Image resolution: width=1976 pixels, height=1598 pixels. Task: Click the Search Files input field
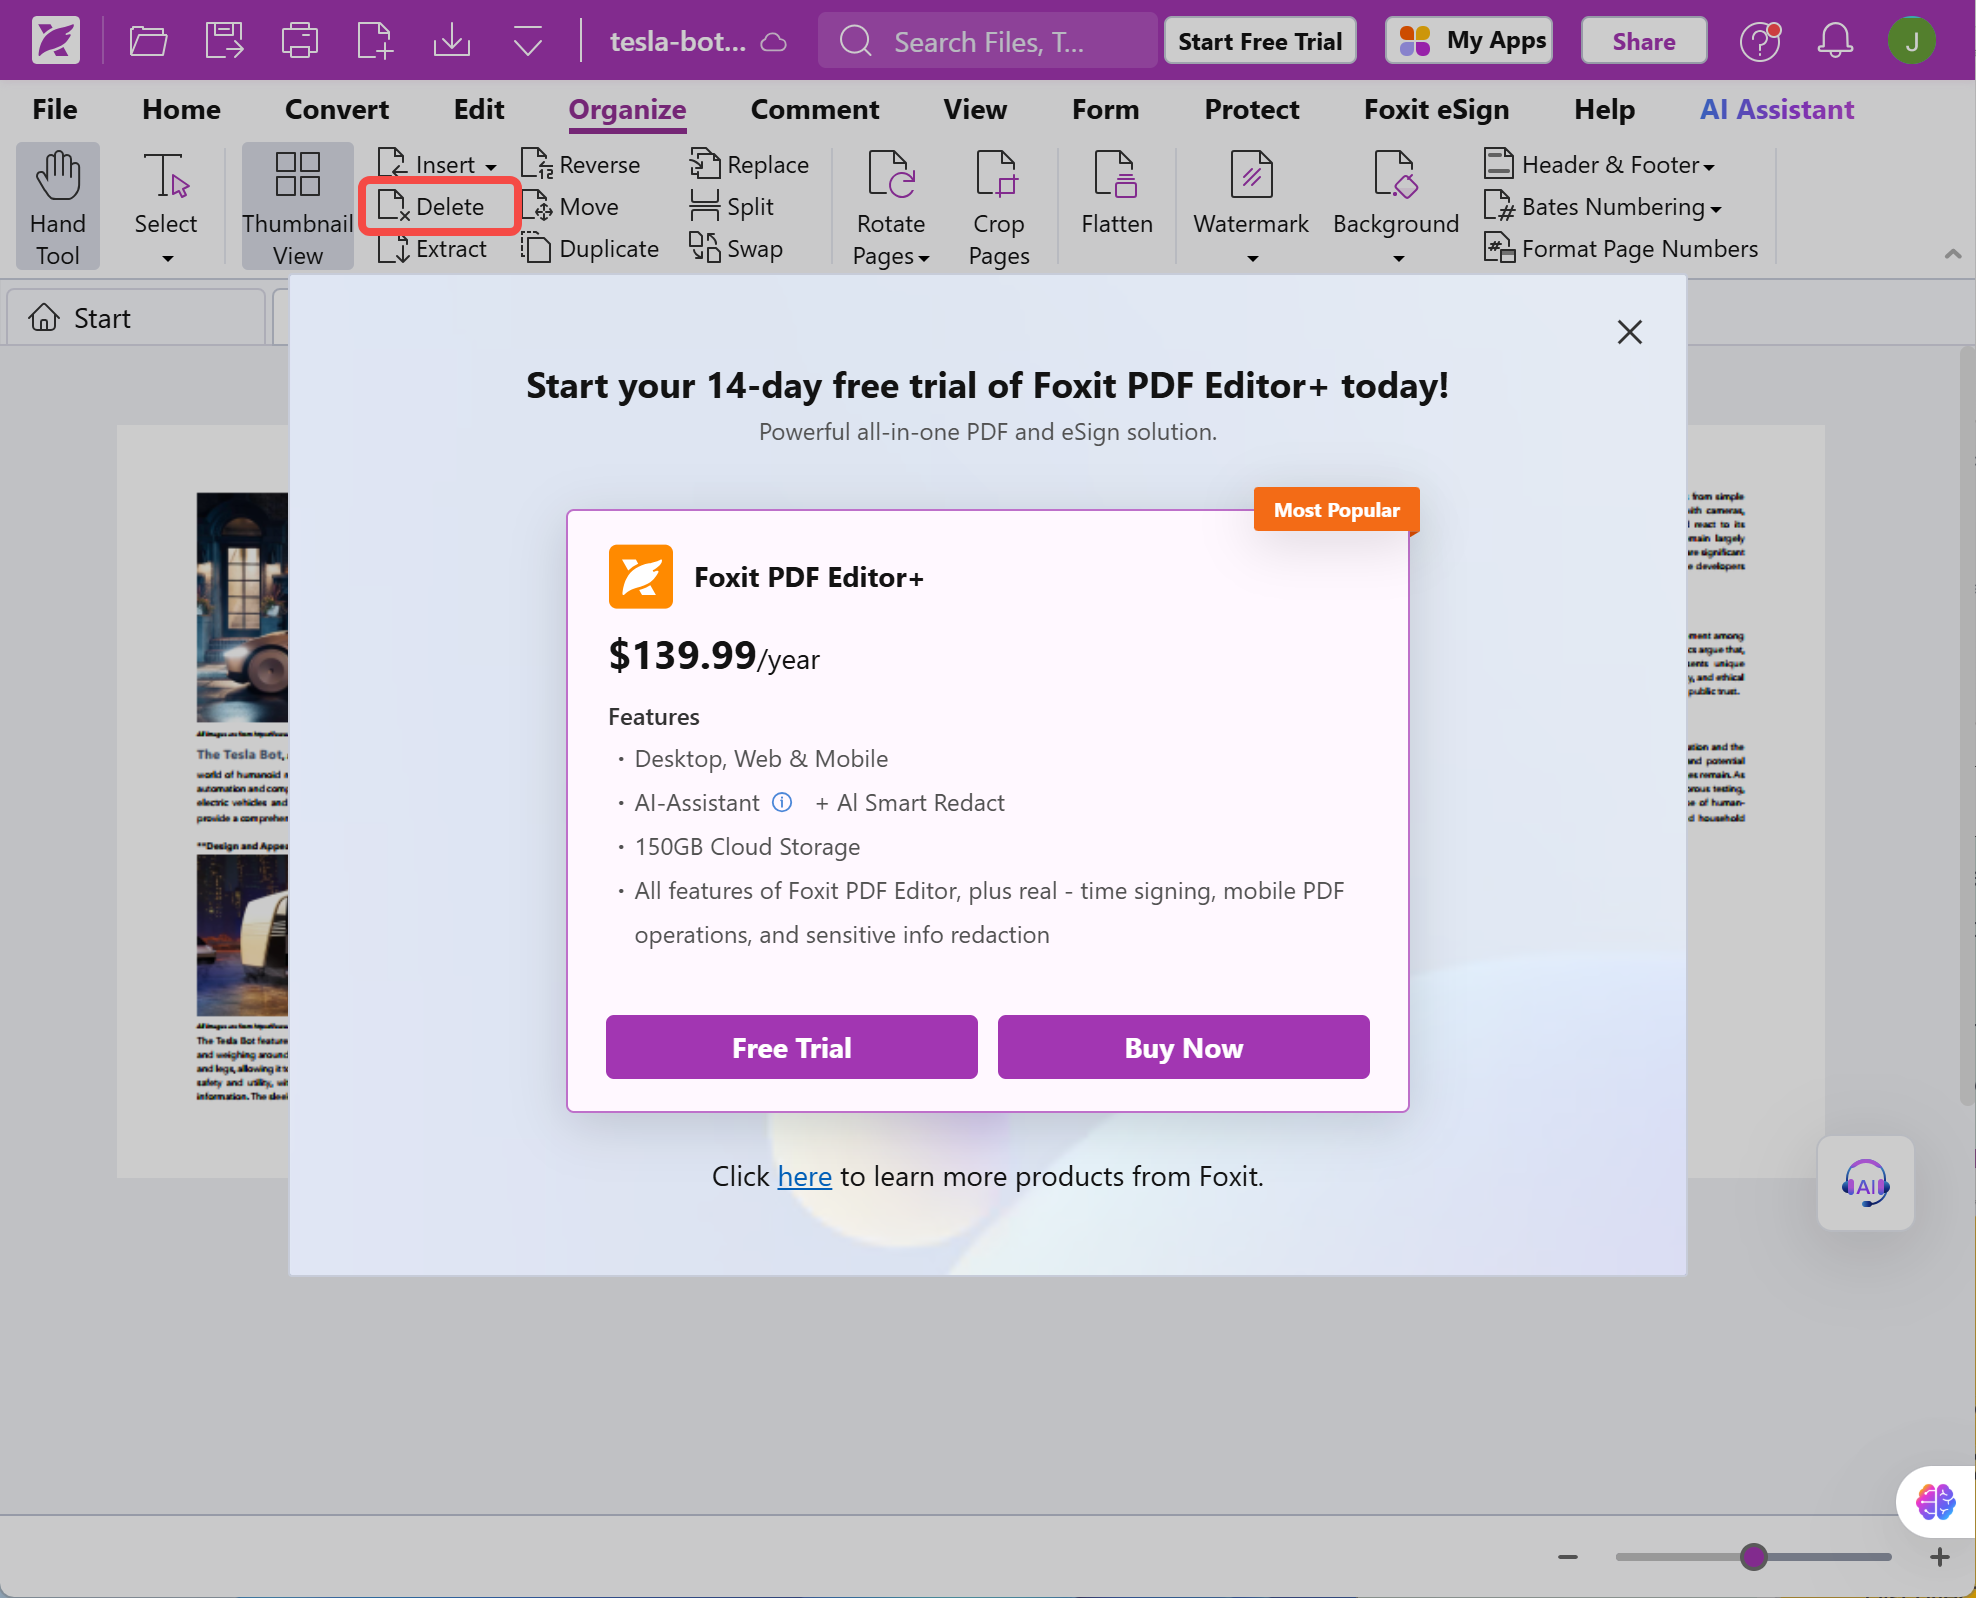[990, 41]
